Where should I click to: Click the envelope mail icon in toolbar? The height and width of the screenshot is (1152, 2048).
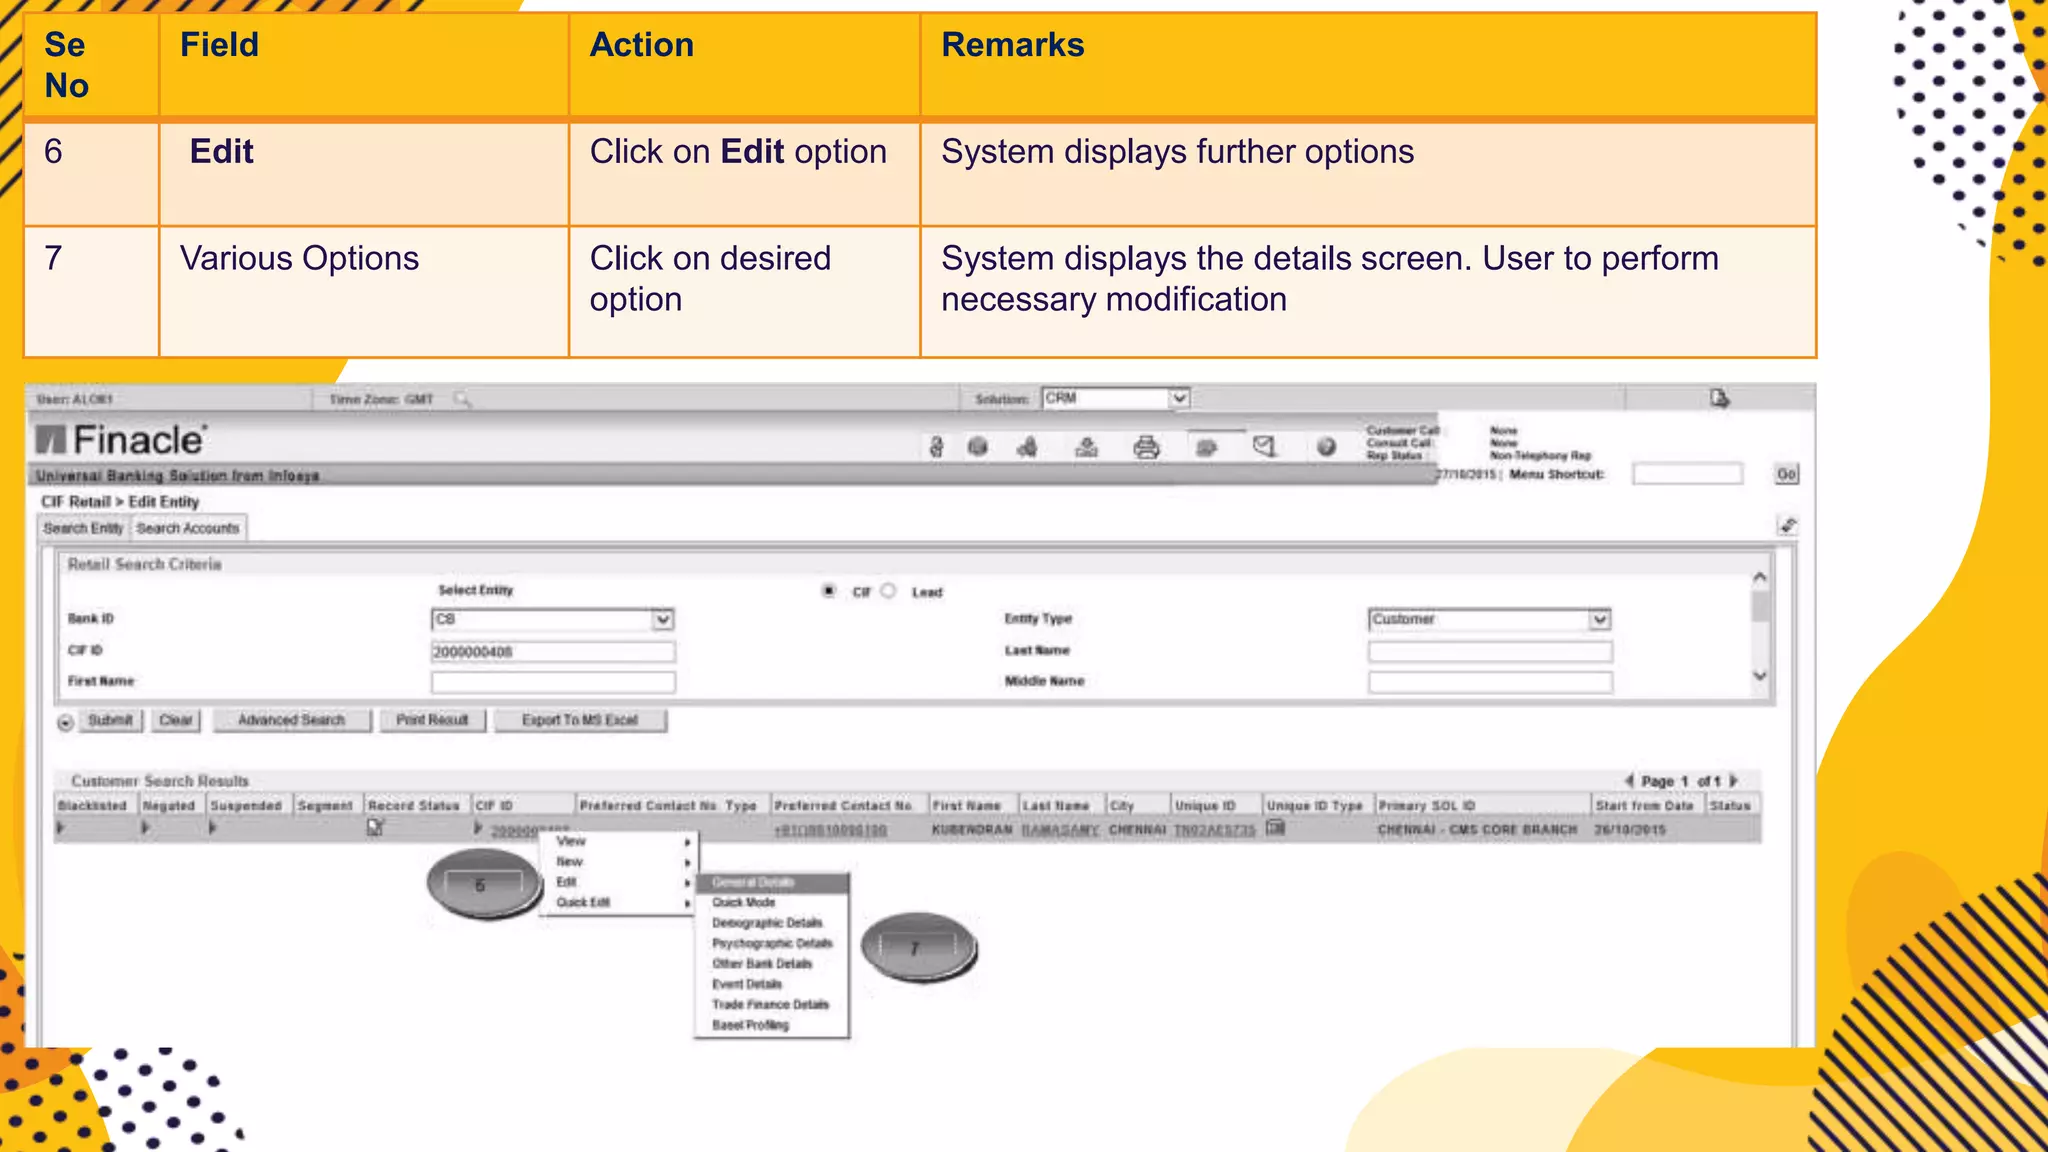point(1265,447)
